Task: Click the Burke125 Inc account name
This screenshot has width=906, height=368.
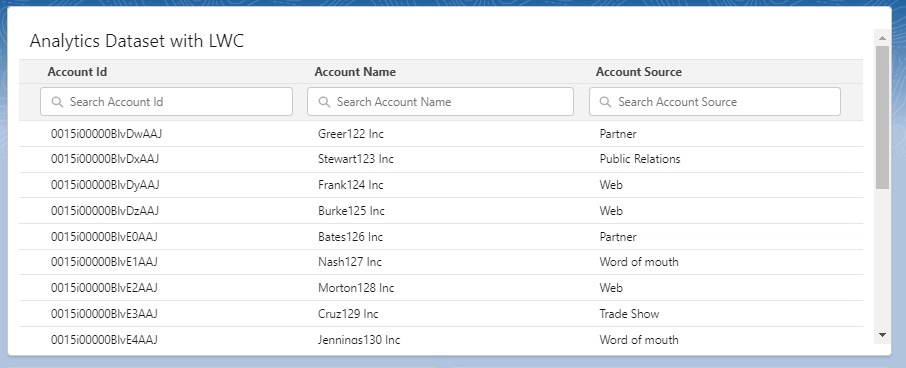Action: pyautogui.click(x=351, y=211)
